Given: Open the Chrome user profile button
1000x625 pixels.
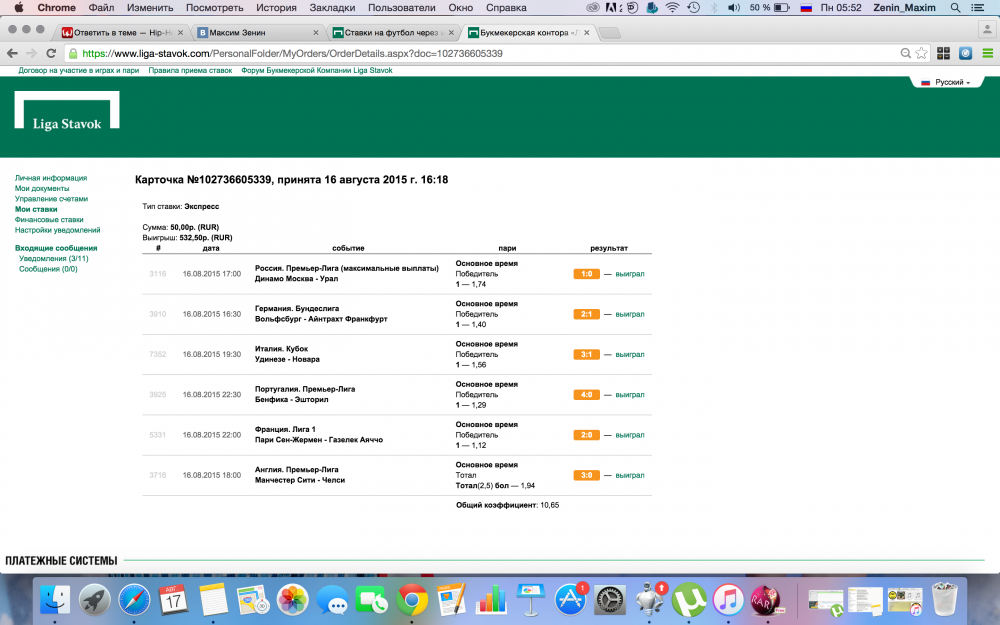Looking at the screenshot, I should pos(987,29).
